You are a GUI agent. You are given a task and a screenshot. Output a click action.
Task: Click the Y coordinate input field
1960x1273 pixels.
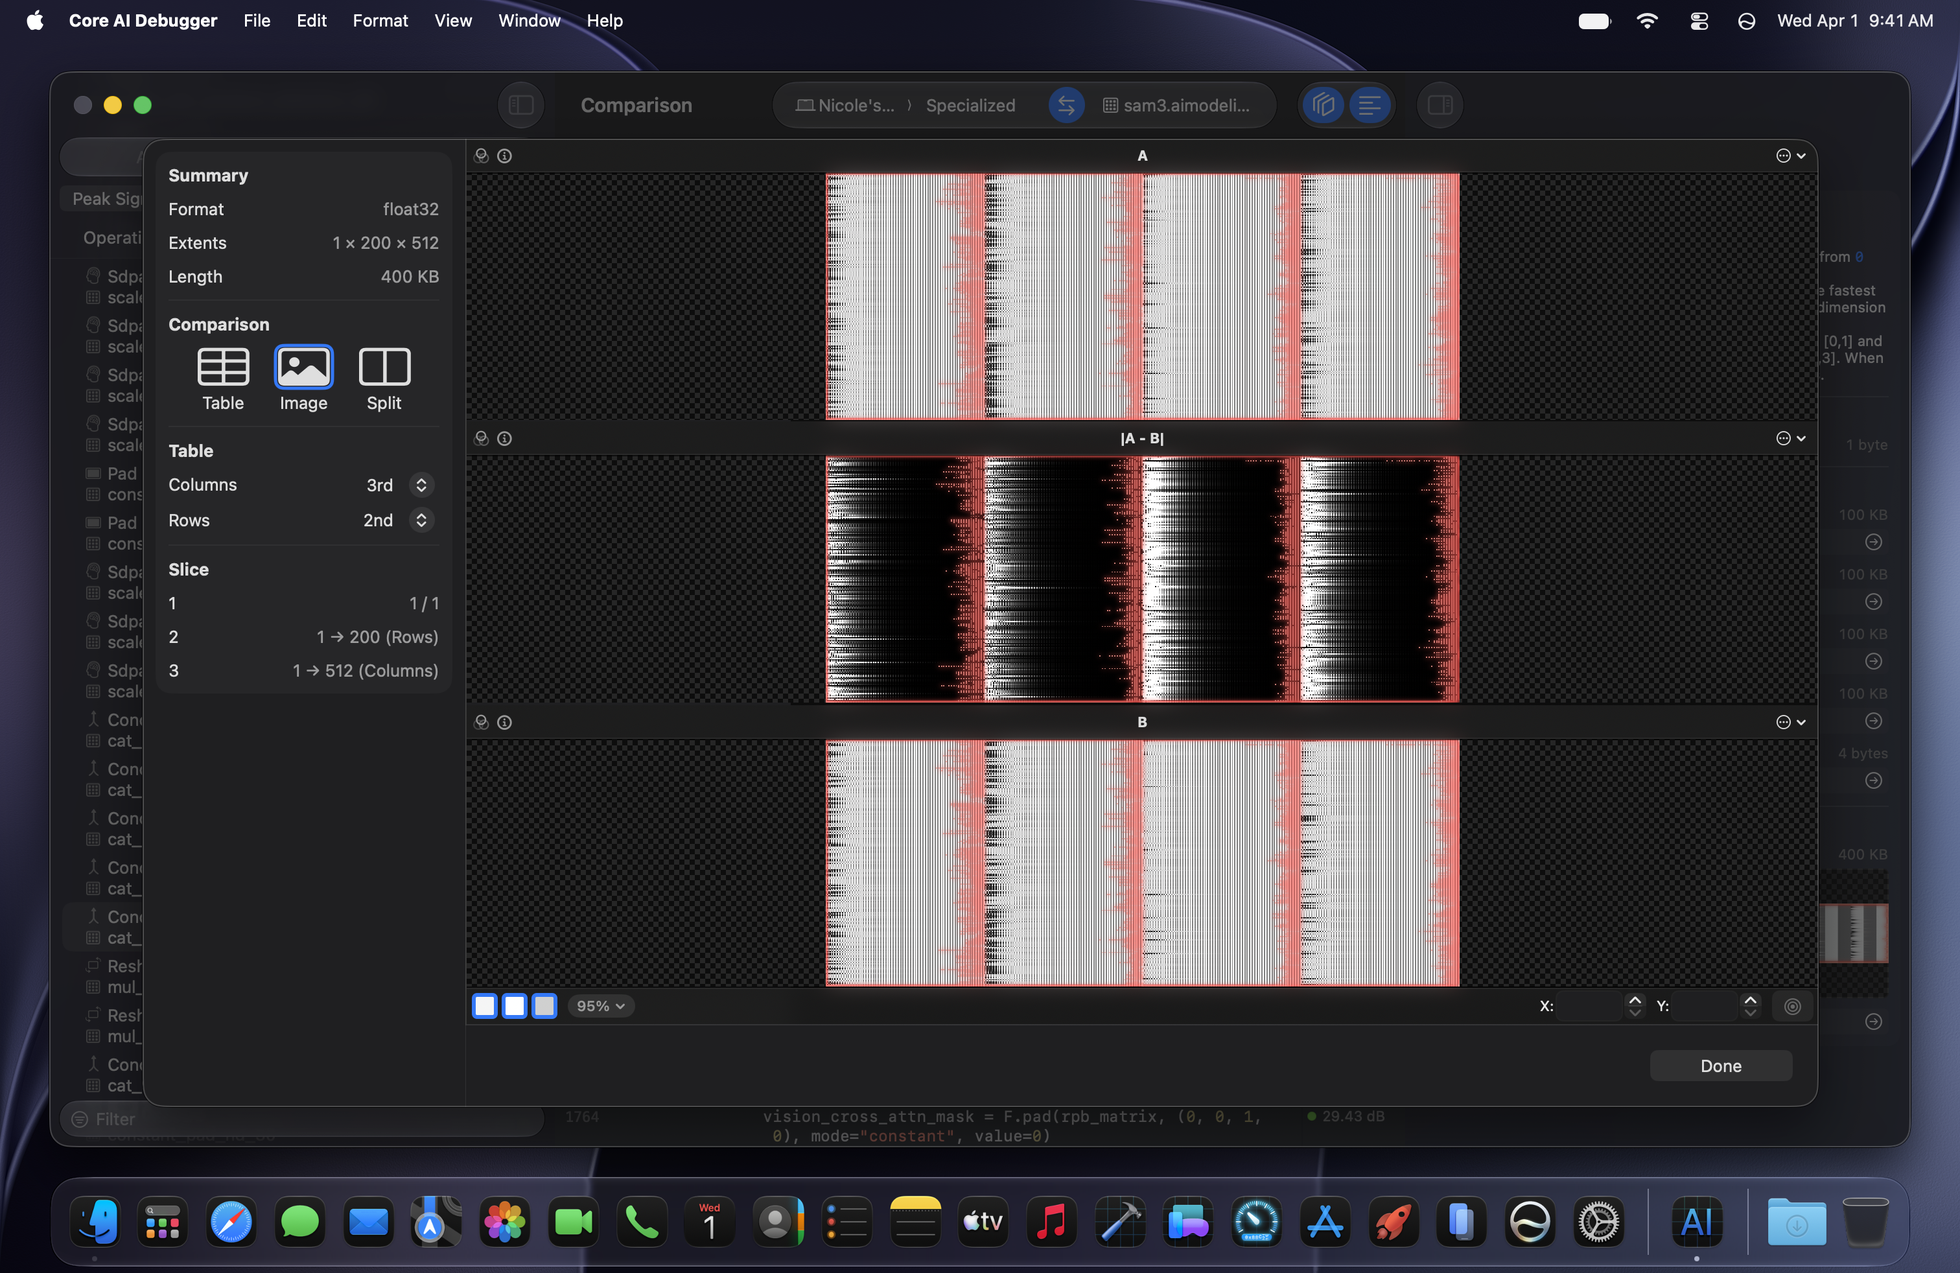click(1707, 1006)
